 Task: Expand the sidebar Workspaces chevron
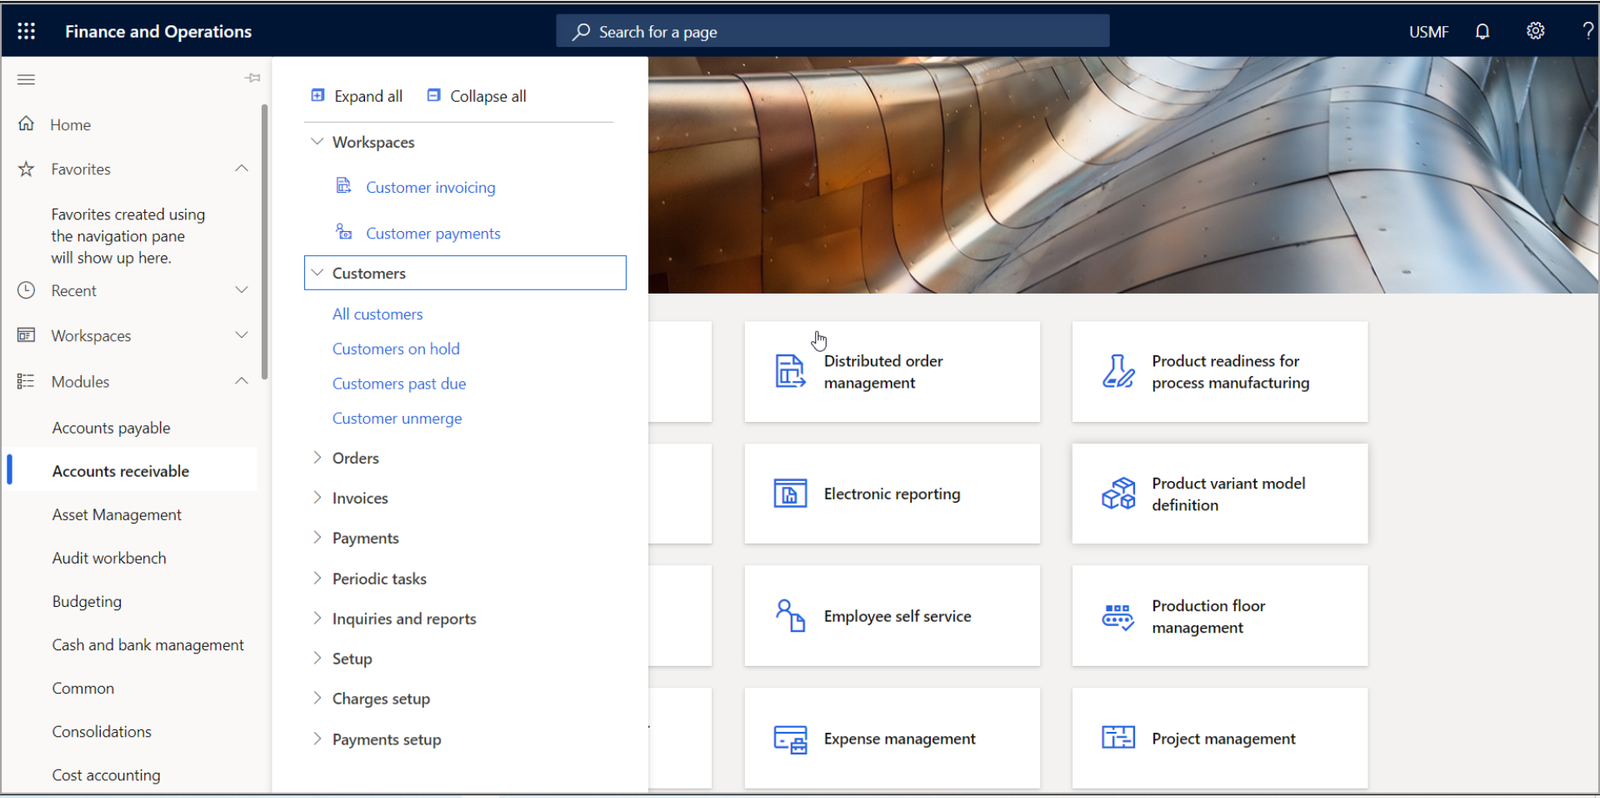point(241,335)
